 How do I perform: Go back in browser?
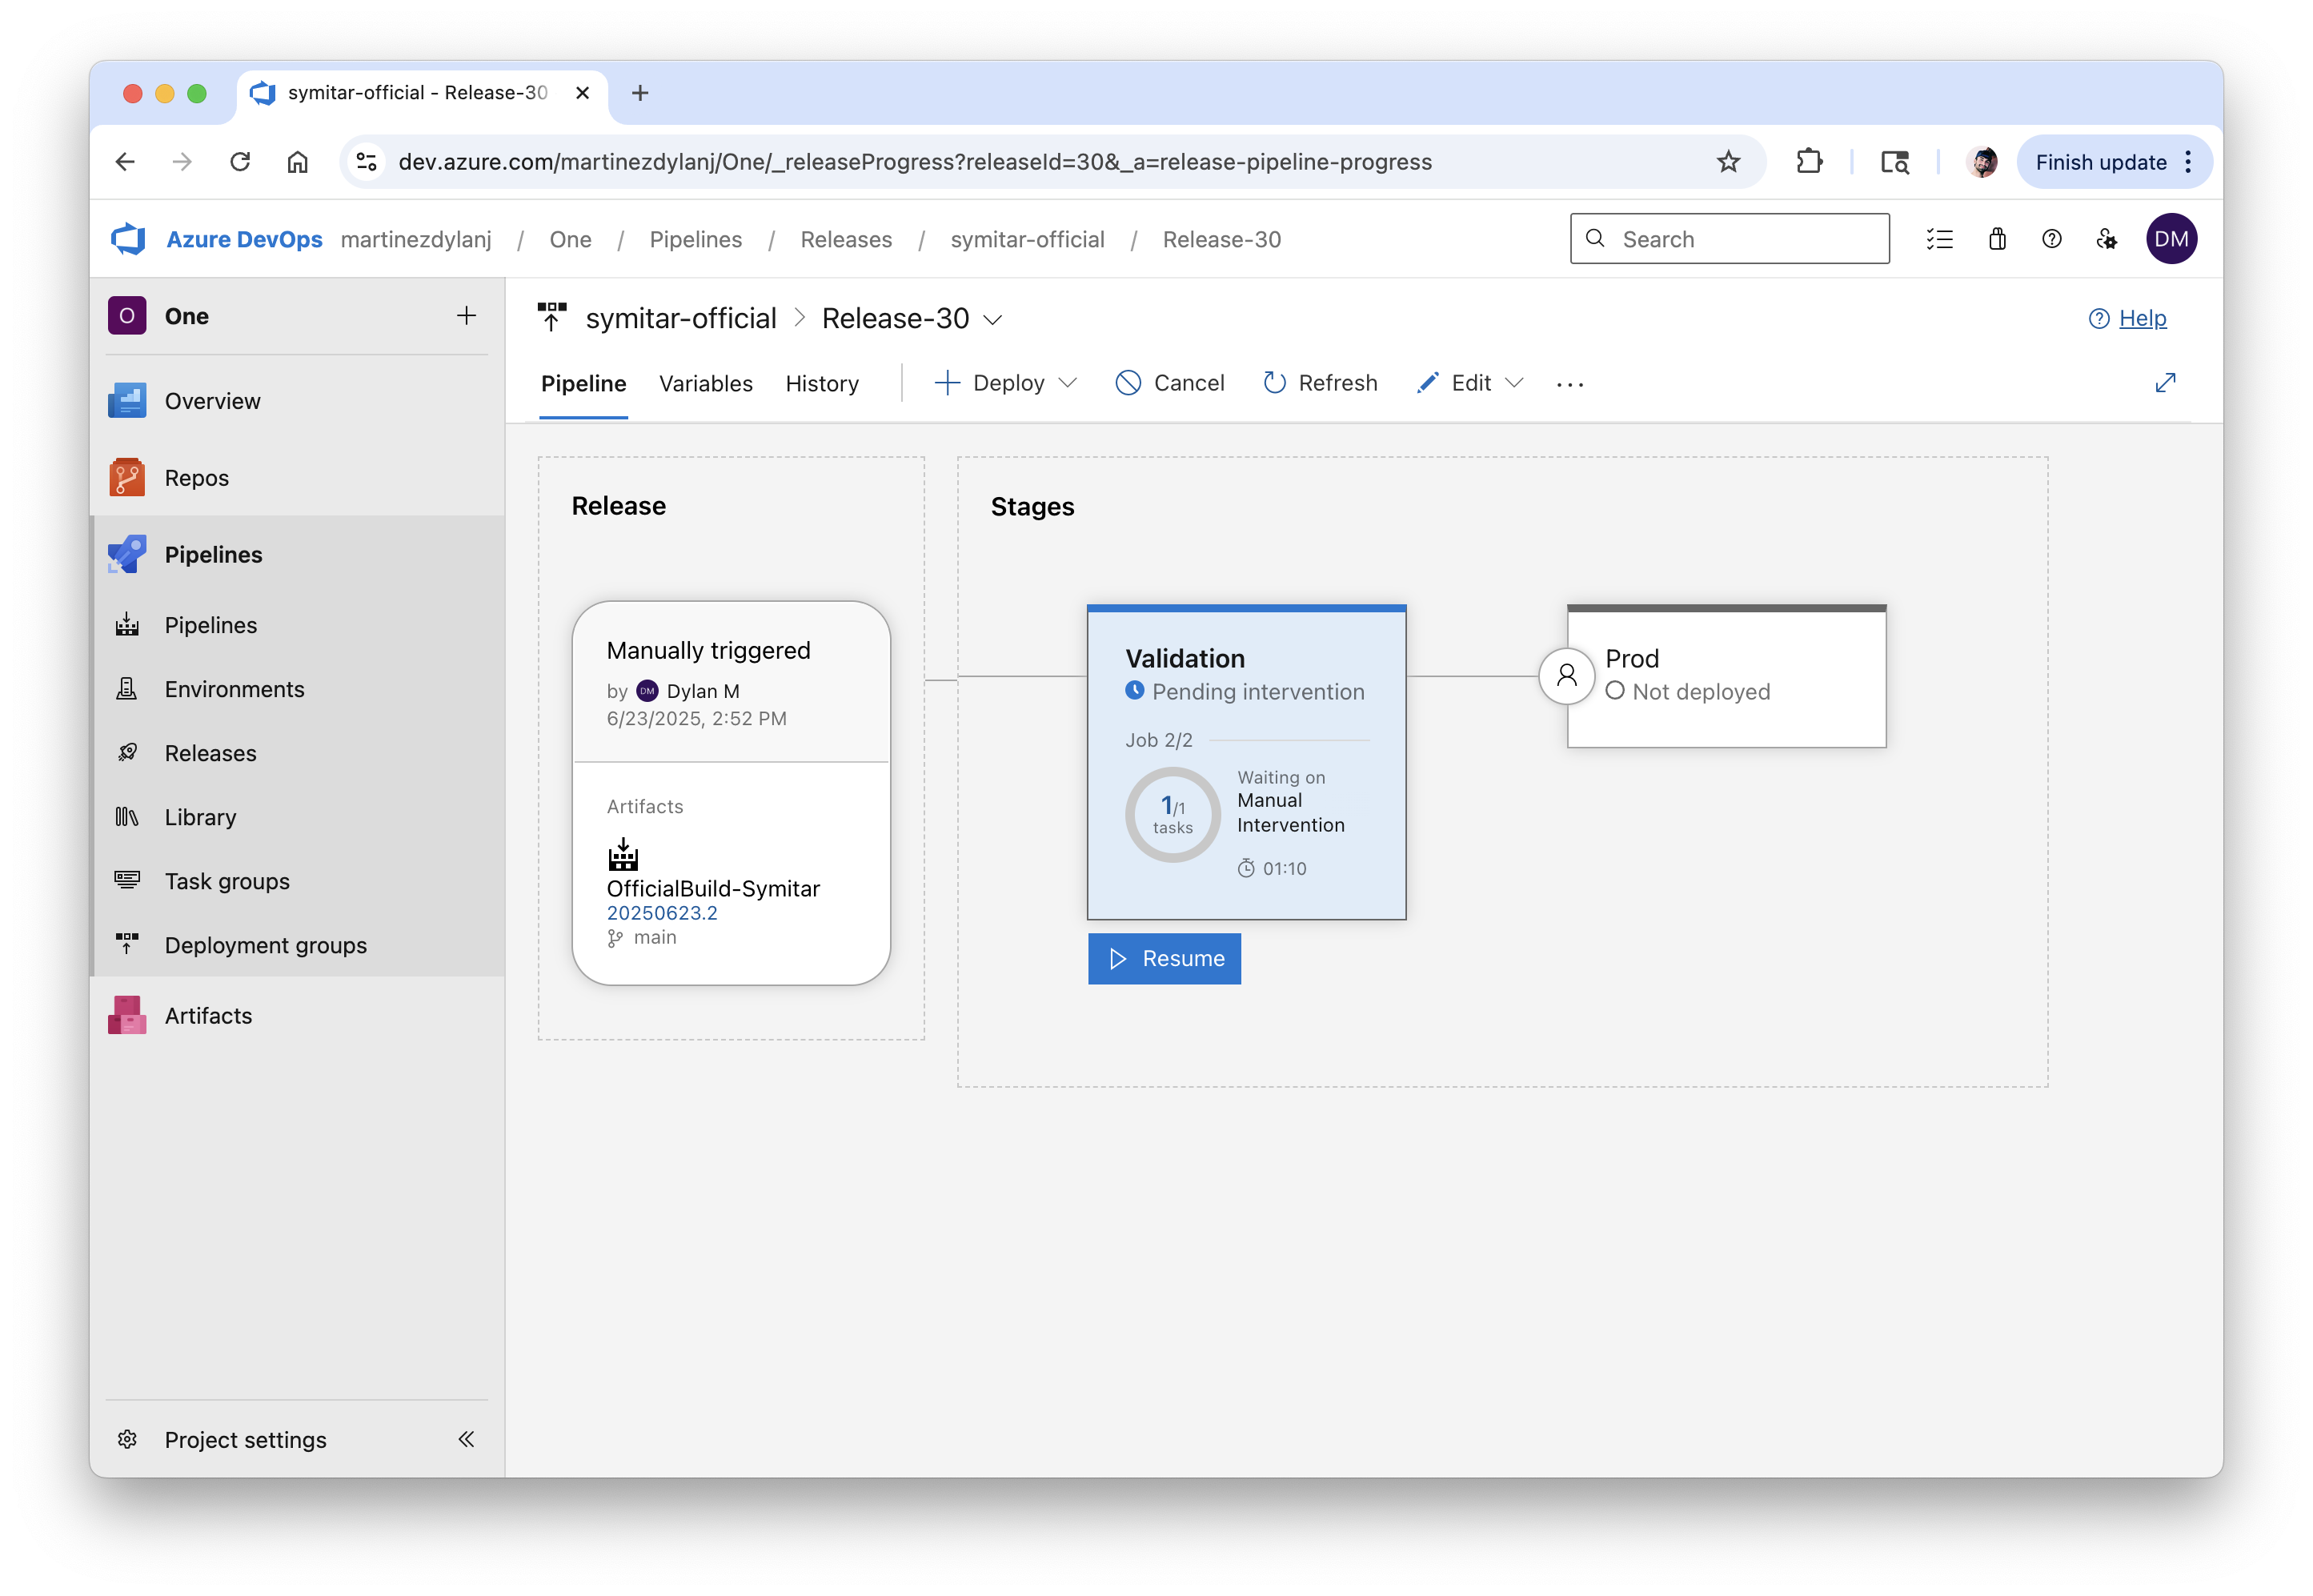tap(124, 162)
